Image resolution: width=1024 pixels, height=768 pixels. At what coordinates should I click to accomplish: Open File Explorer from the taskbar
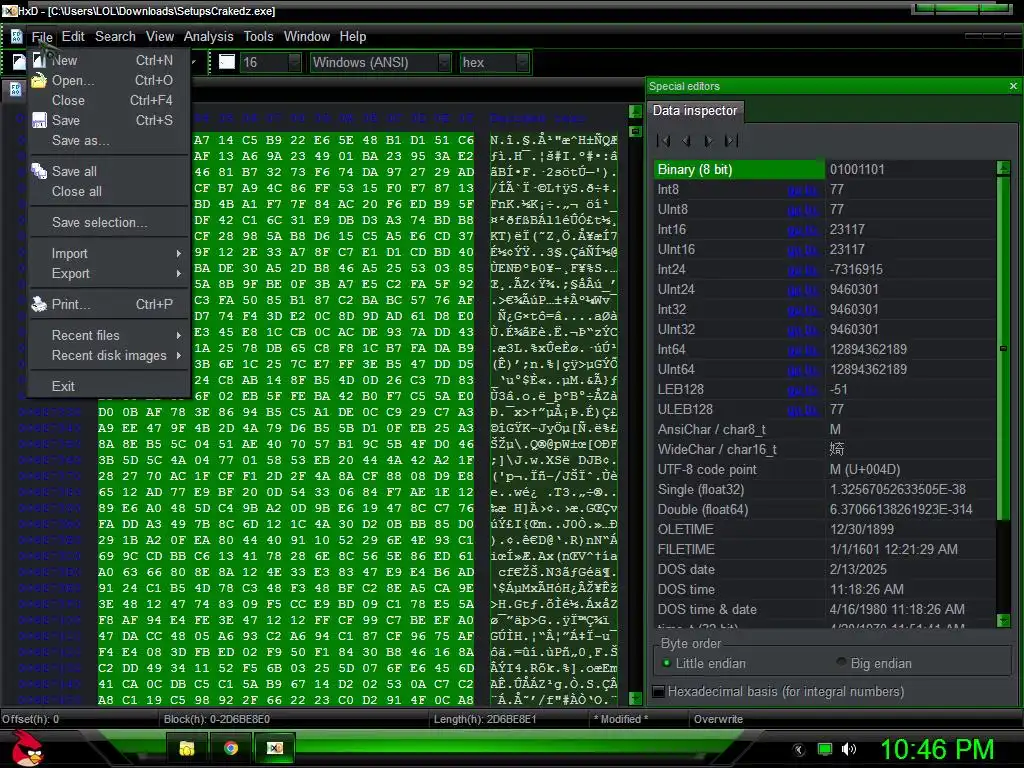click(x=187, y=748)
